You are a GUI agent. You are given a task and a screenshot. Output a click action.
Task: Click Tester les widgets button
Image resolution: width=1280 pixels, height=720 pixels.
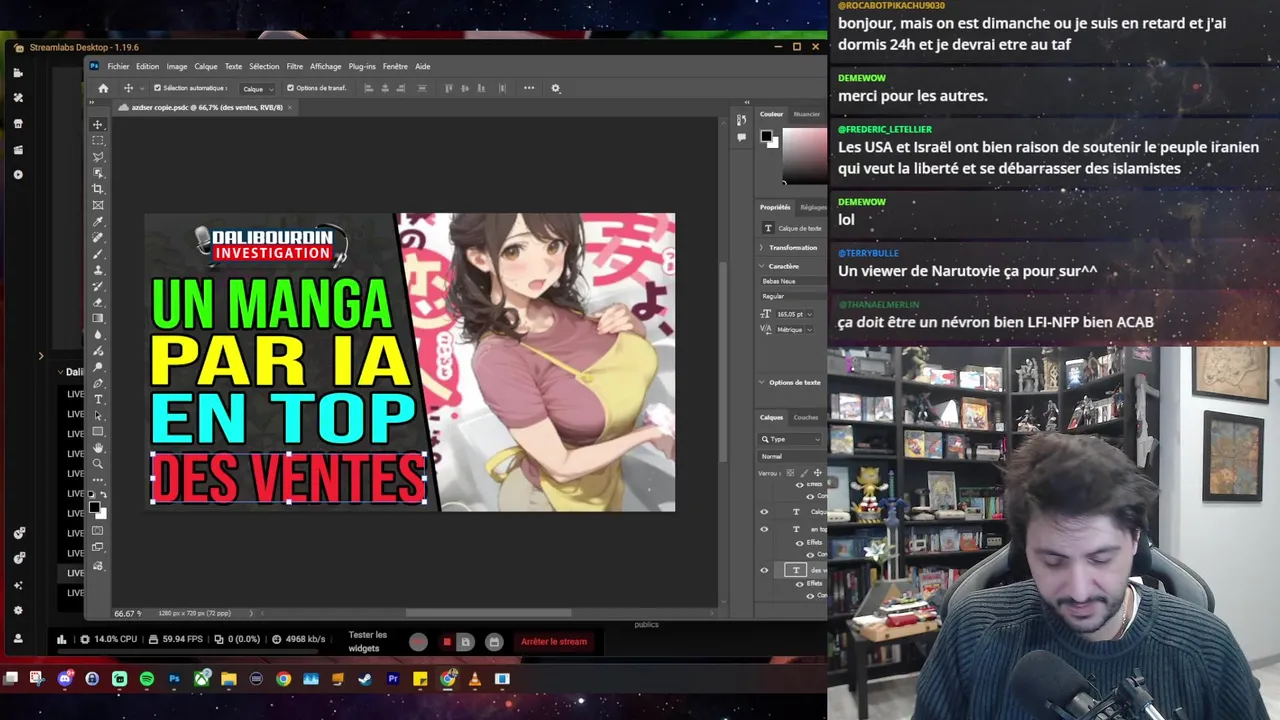tap(367, 641)
